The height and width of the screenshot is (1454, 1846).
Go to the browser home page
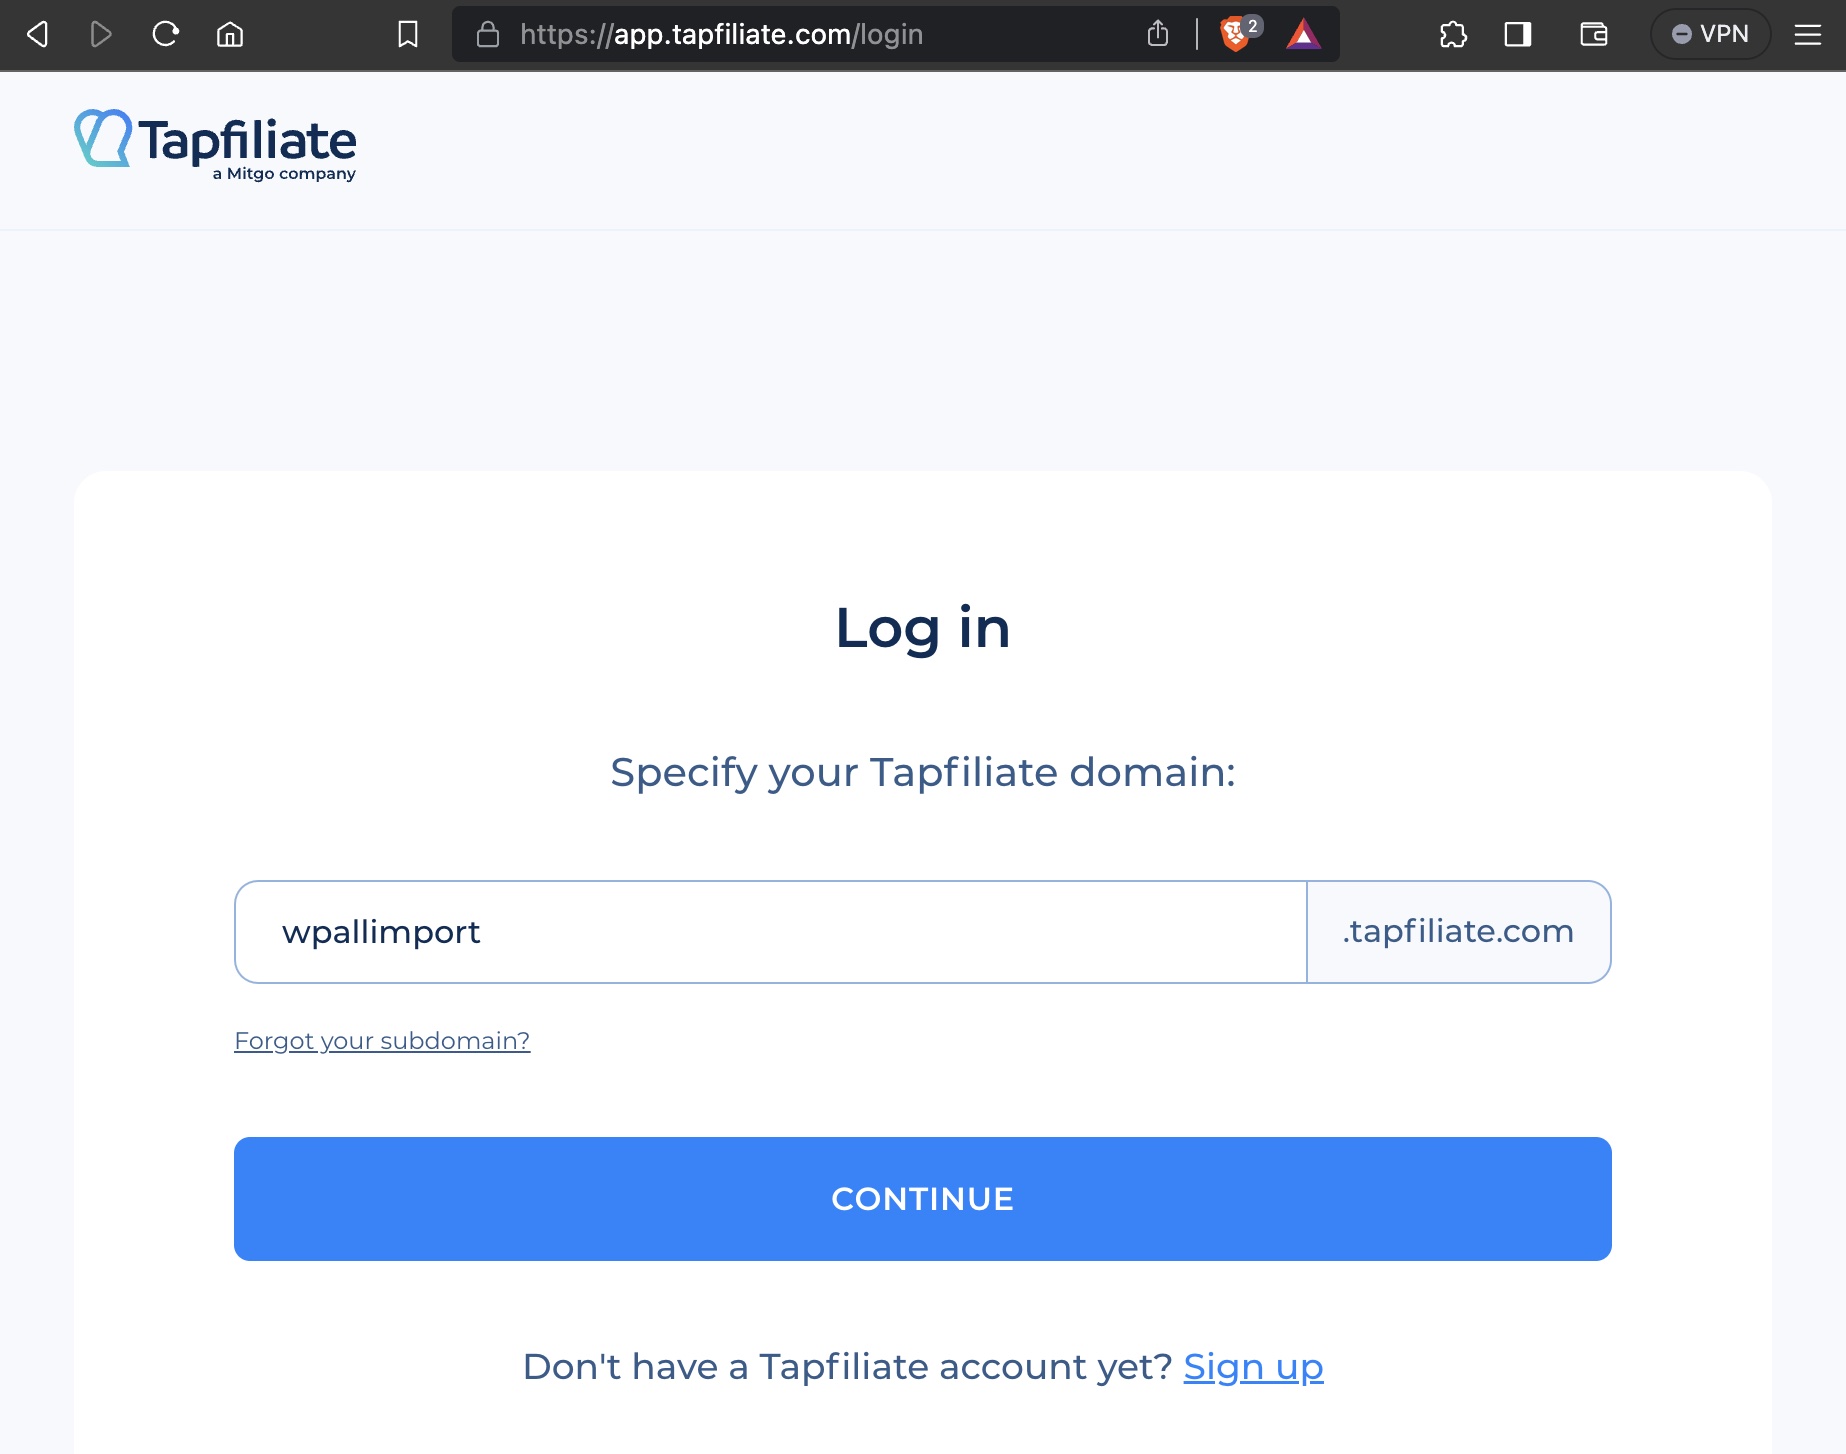click(230, 35)
